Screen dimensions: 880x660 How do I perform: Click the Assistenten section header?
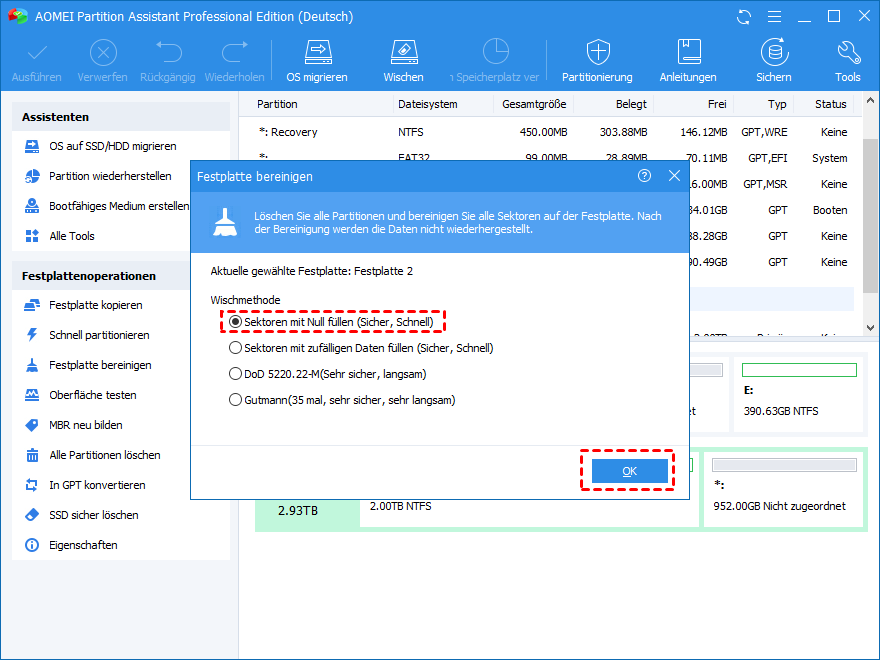click(121, 117)
